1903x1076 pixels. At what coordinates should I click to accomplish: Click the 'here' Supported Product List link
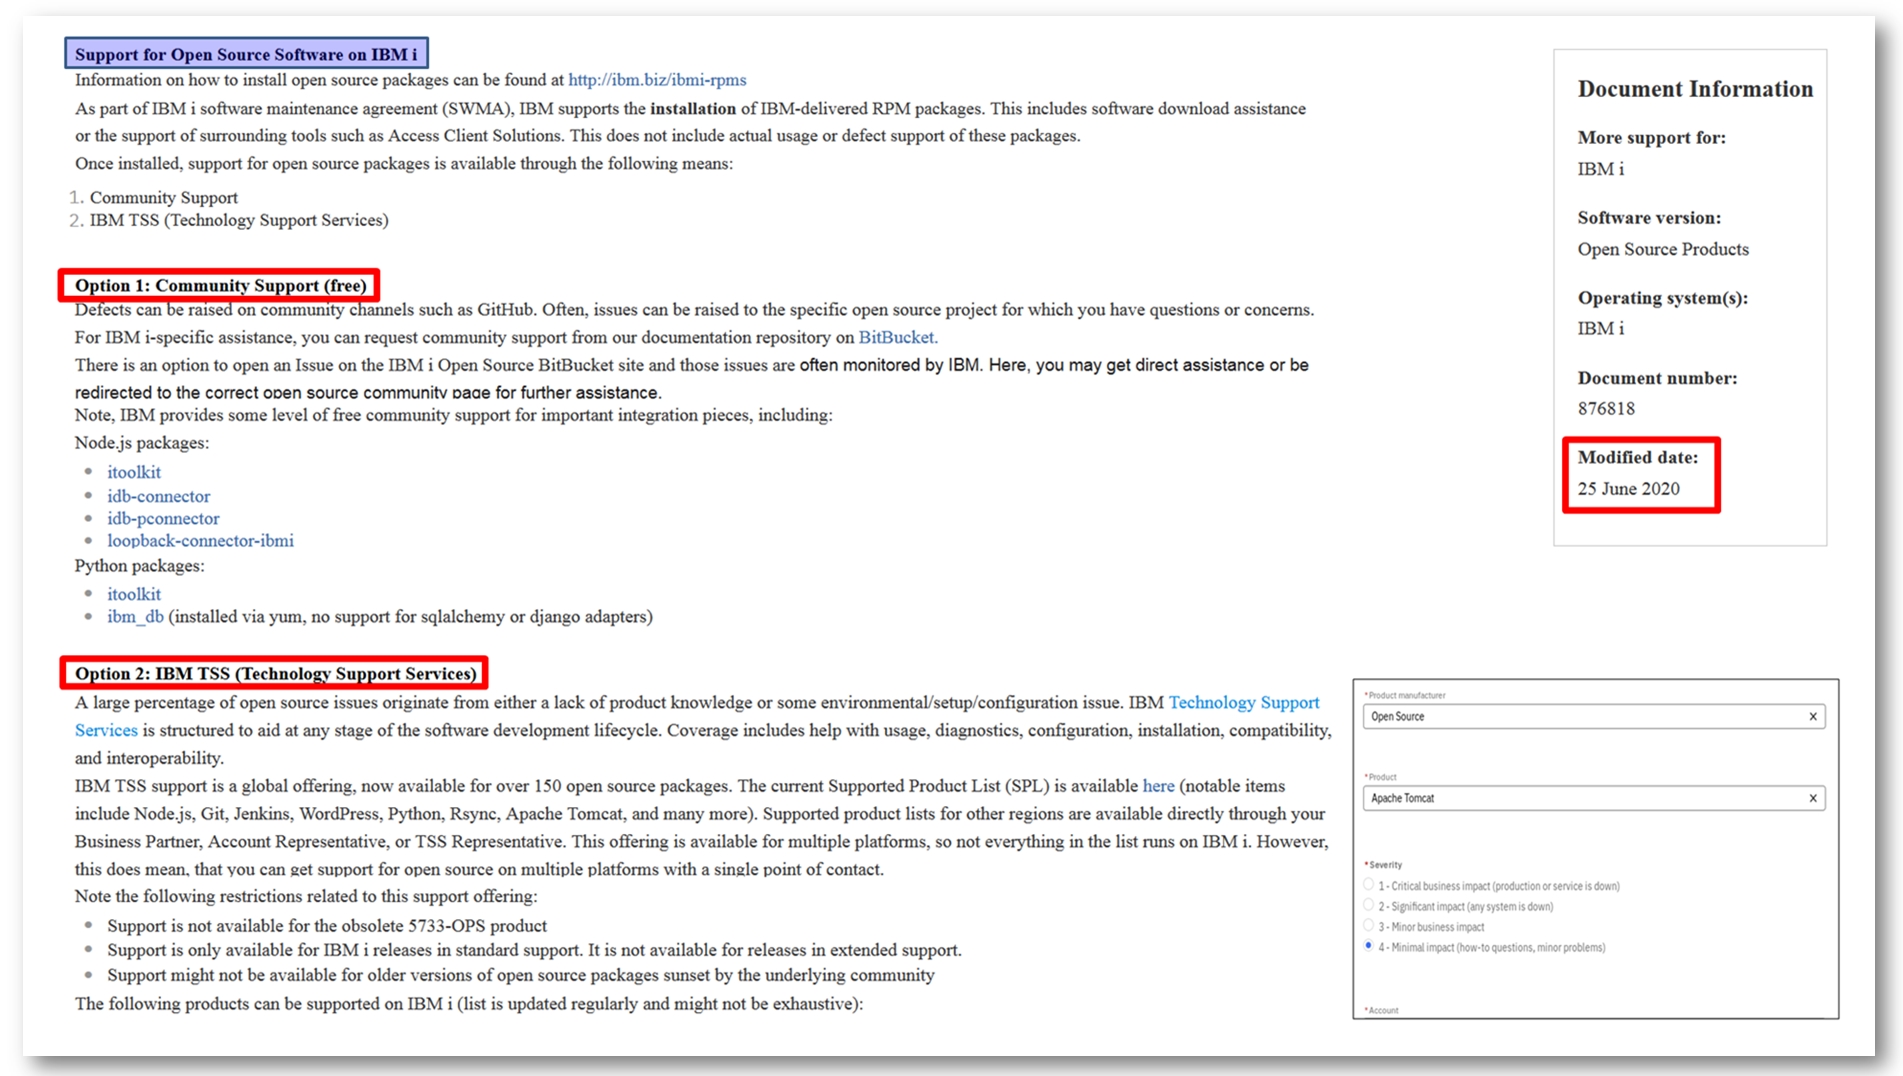tap(1158, 786)
